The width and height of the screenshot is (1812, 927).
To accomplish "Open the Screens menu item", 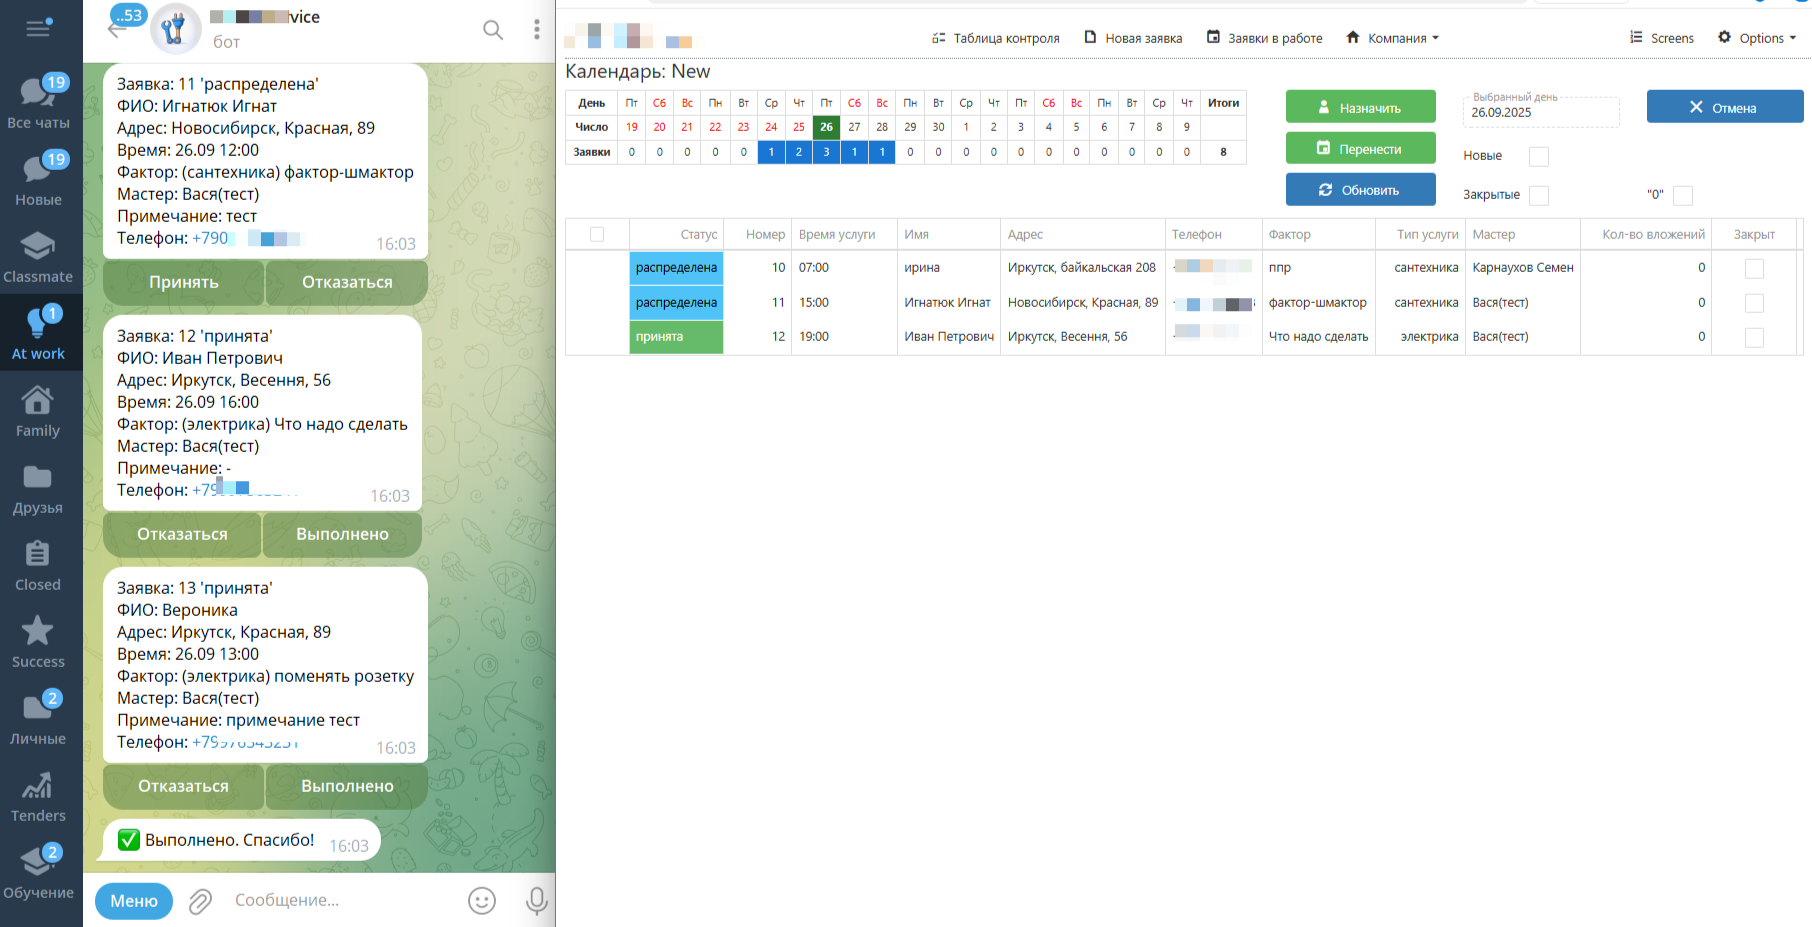I will 1662,38.
